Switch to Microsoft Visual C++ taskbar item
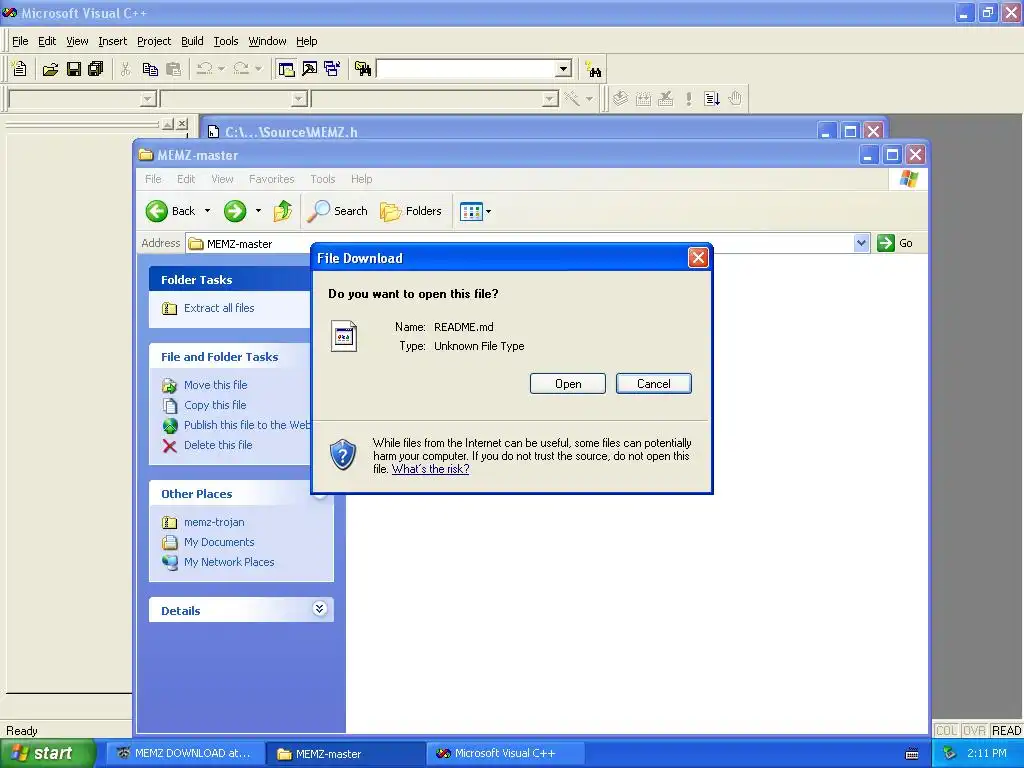This screenshot has width=1024, height=768. coord(505,753)
